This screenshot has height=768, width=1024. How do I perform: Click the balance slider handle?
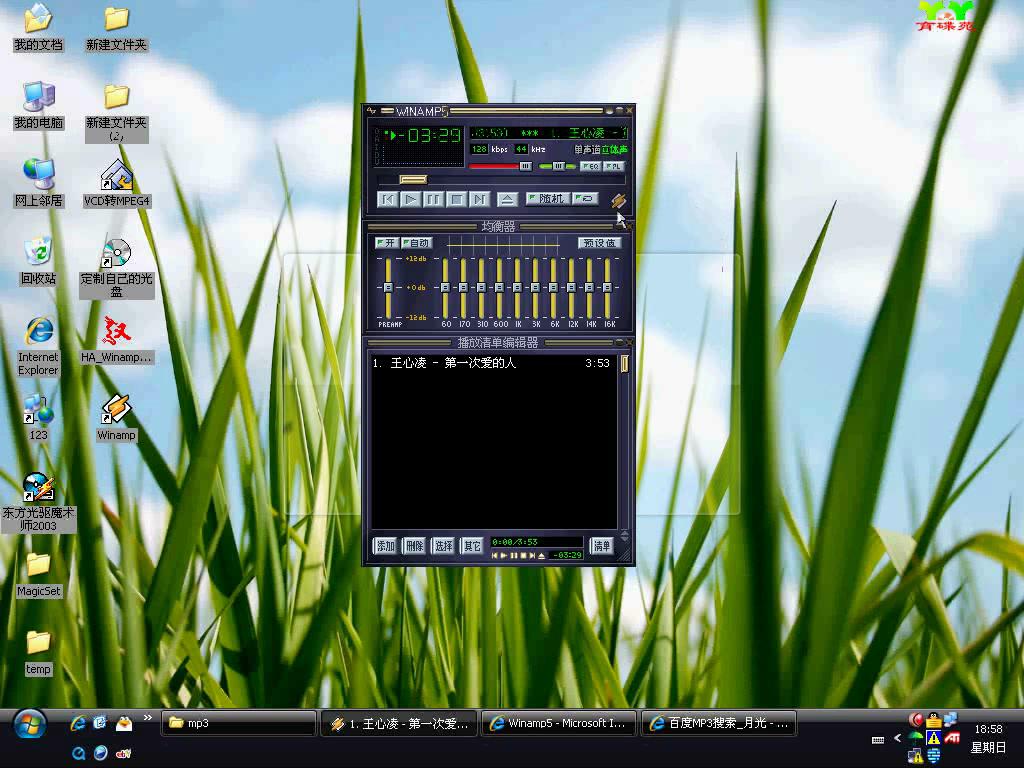pyautogui.click(x=558, y=167)
